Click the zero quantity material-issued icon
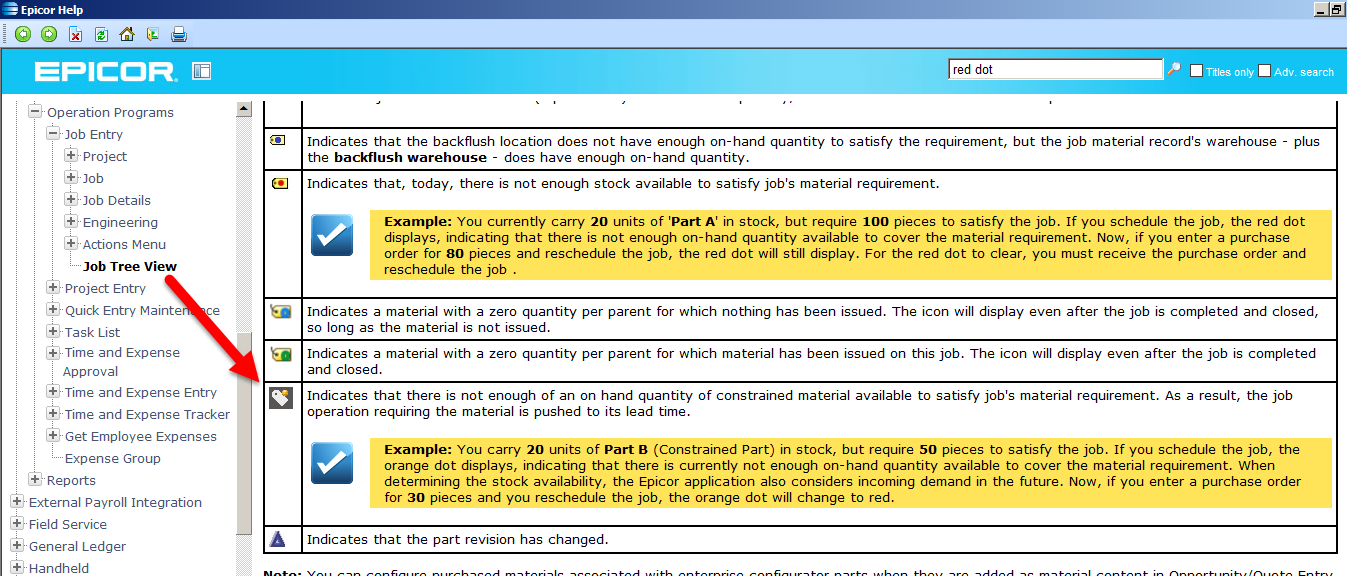 (x=281, y=354)
